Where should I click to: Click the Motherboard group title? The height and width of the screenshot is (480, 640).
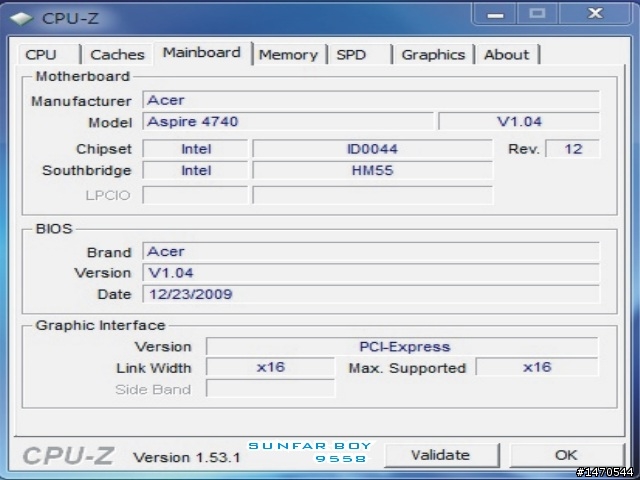82,76
